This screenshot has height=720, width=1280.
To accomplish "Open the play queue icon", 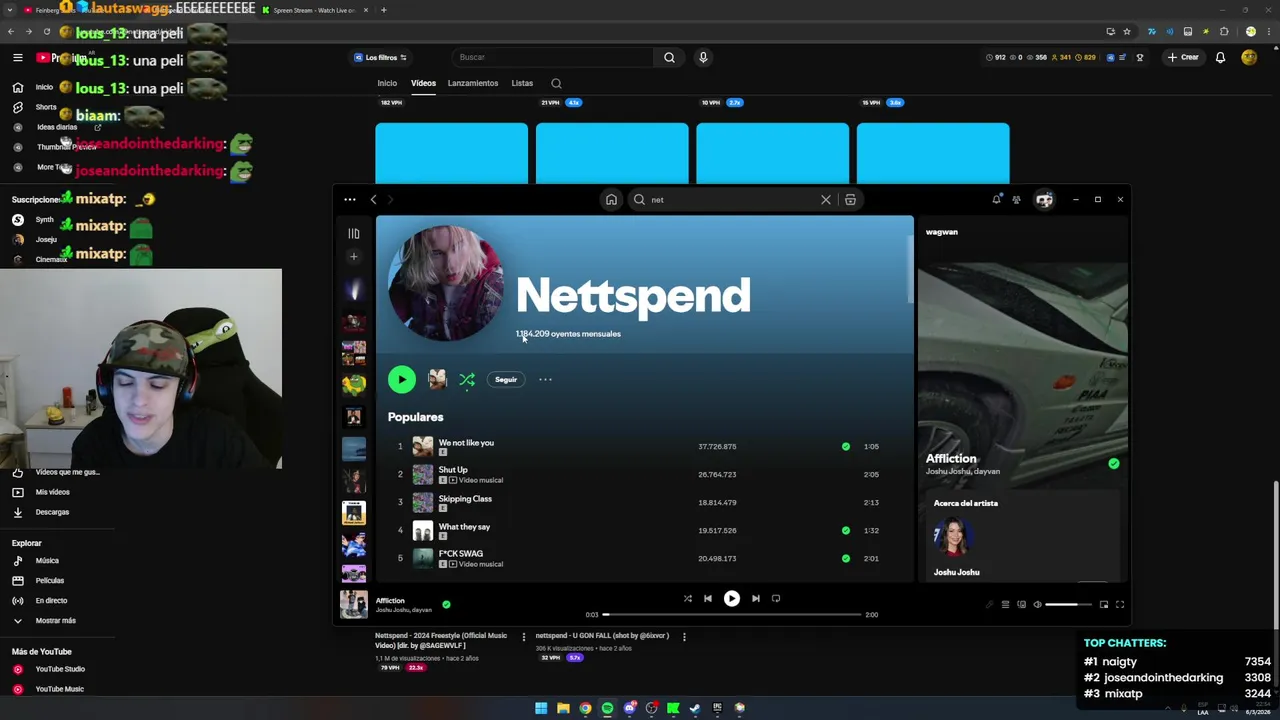I will pyautogui.click(x=1005, y=604).
